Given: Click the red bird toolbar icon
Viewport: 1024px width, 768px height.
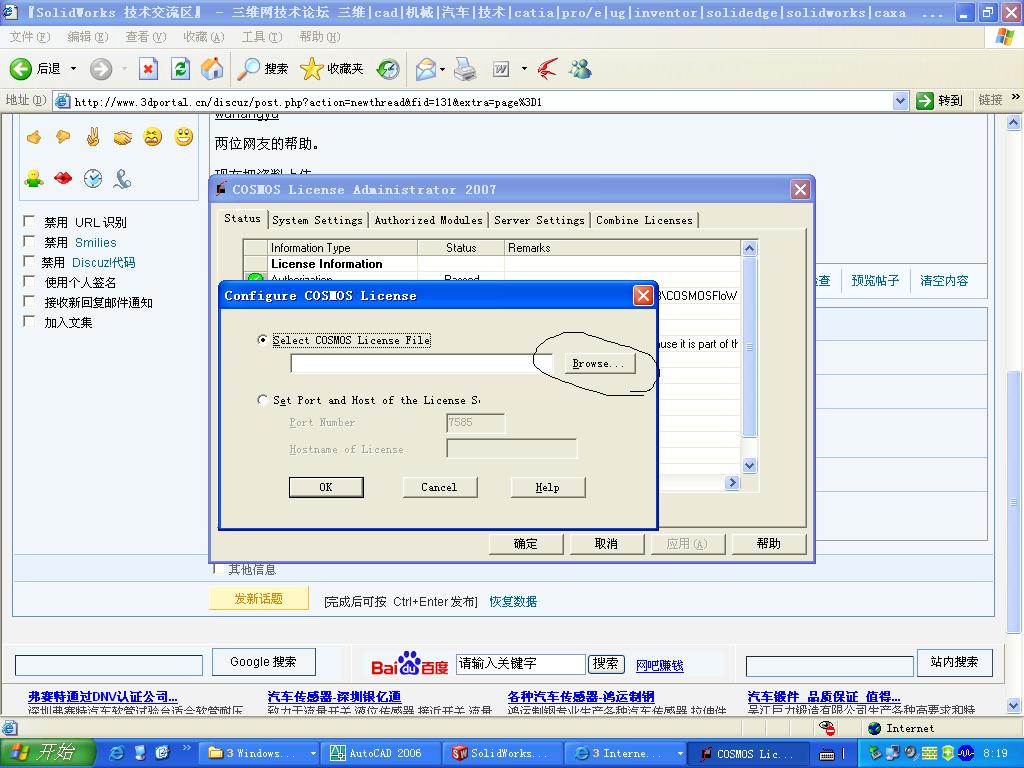Looking at the screenshot, I should coord(547,69).
